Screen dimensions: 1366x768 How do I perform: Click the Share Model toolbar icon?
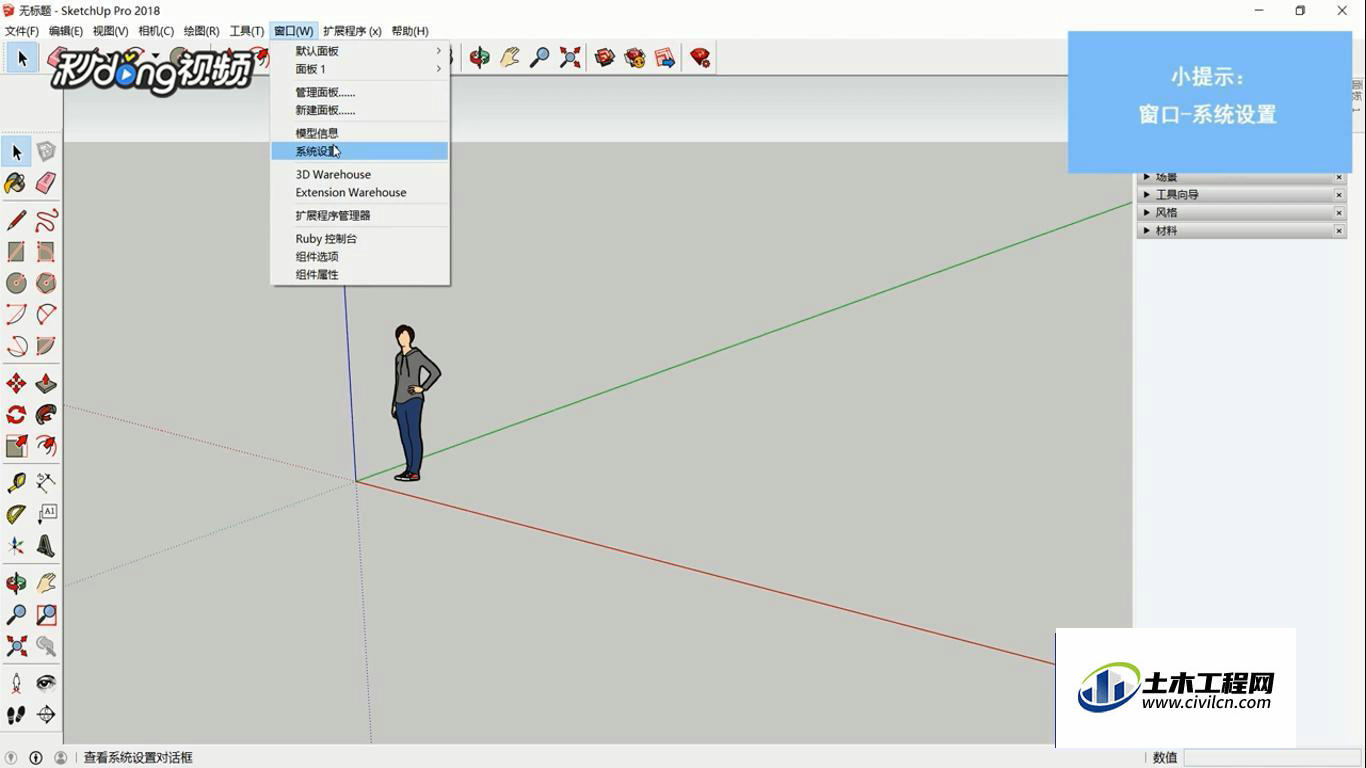tap(635, 58)
